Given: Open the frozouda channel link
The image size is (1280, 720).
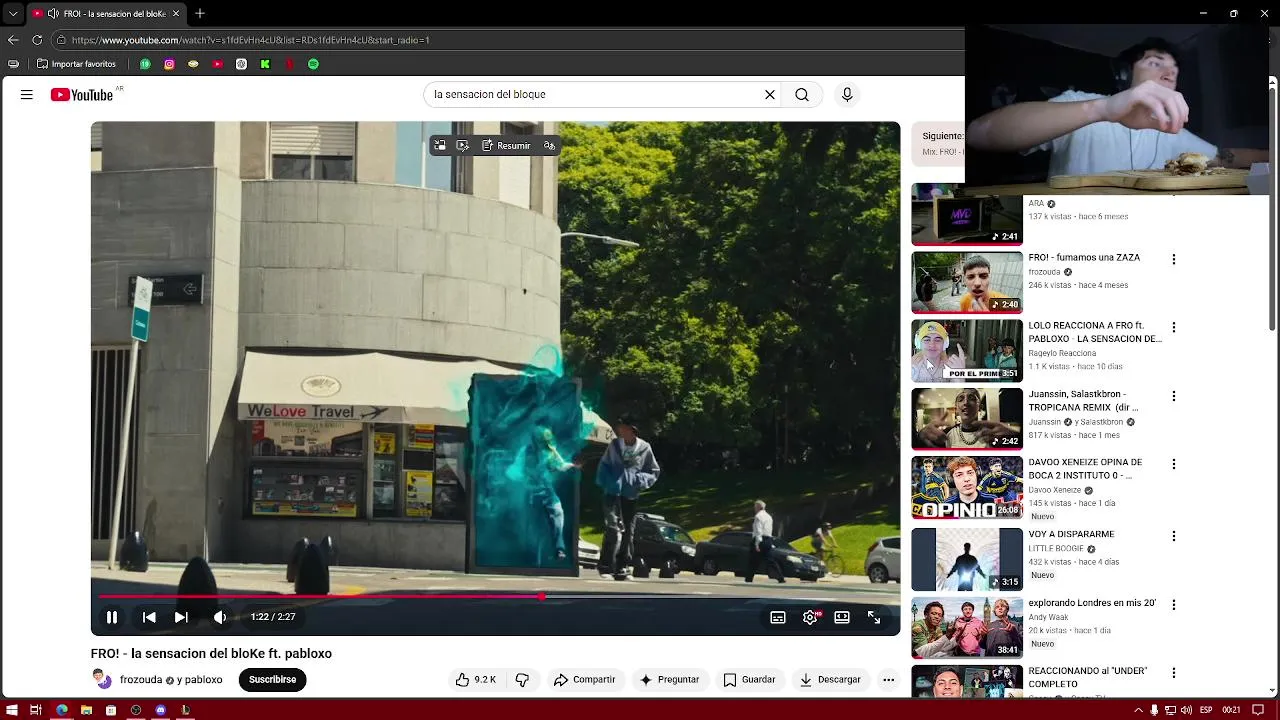Looking at the screenshot, I should [x=141, y=680].
